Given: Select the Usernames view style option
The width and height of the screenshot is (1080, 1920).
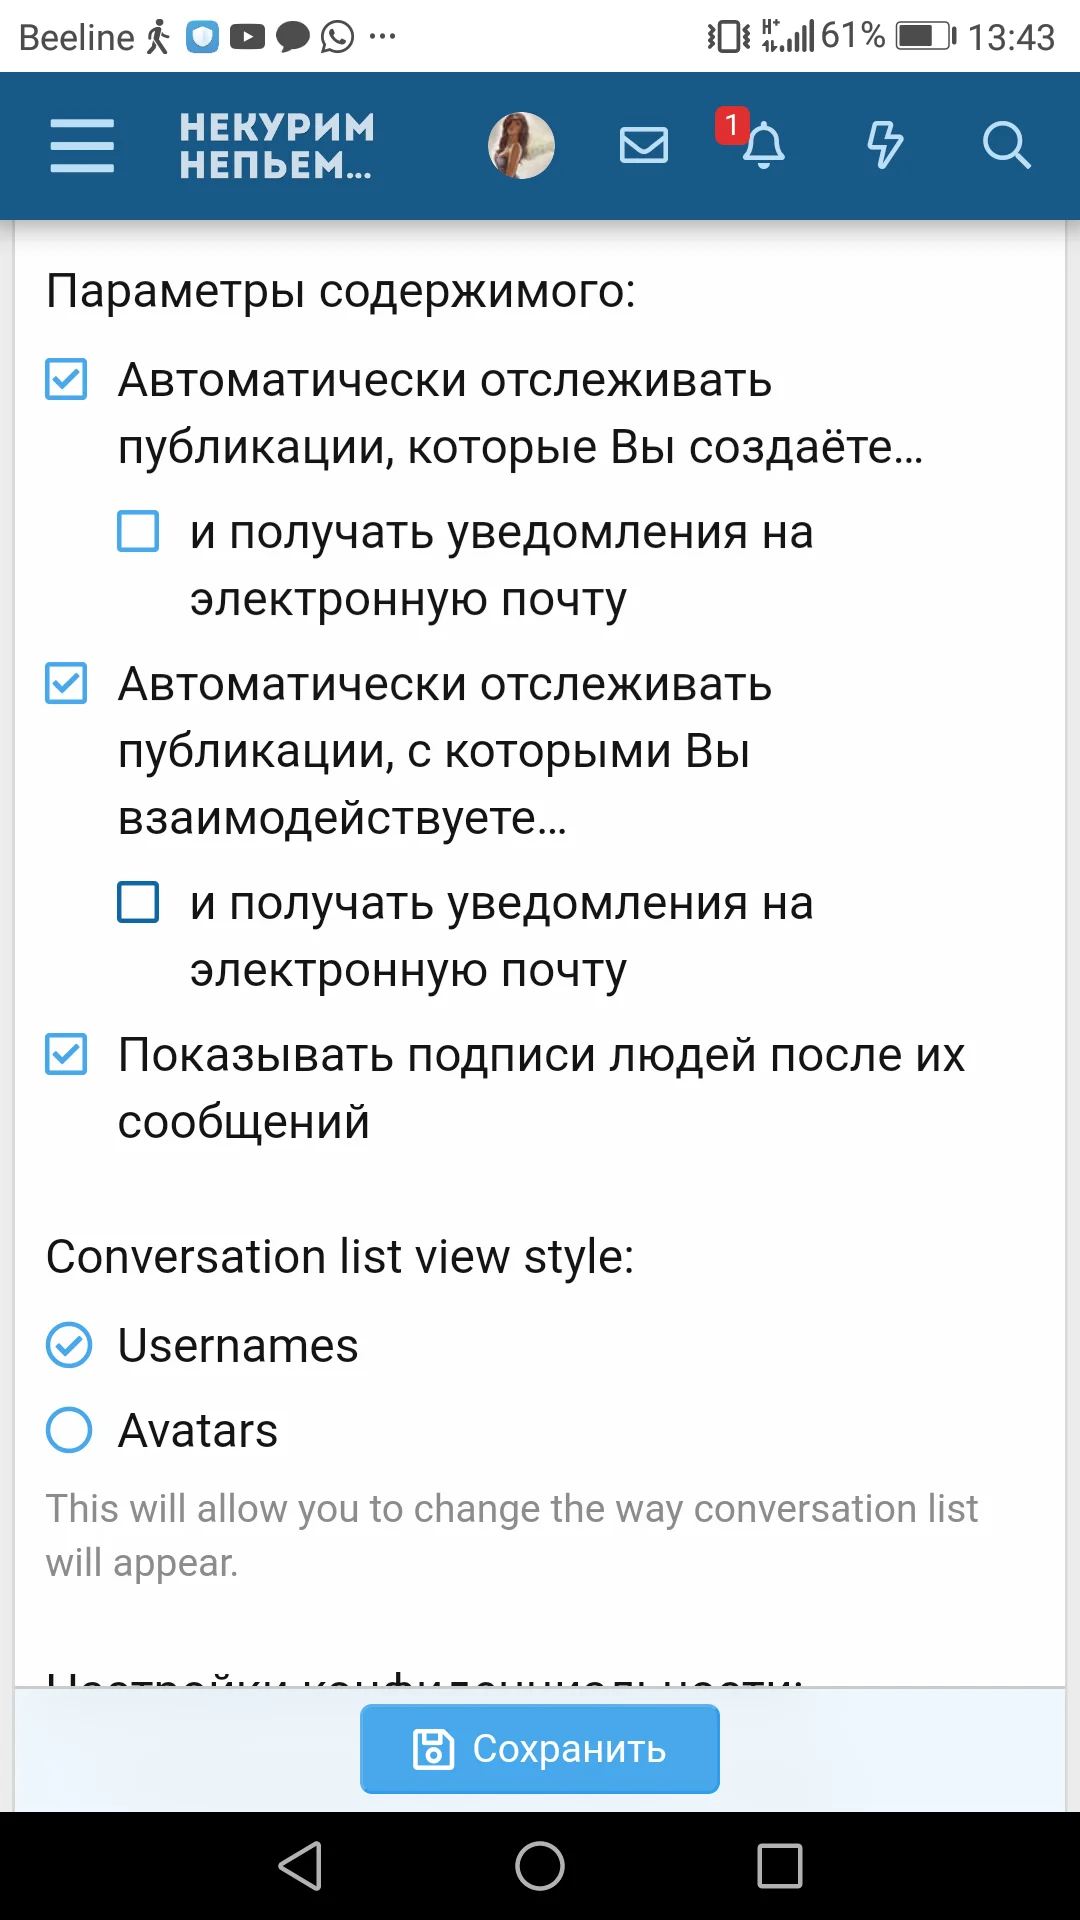Looking at the screenshot, I should point(68,1346).
